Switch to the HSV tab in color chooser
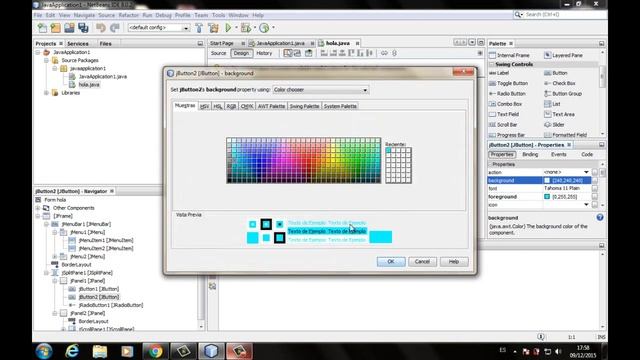This screenshot has width=640, height=360. pos(204,106)
